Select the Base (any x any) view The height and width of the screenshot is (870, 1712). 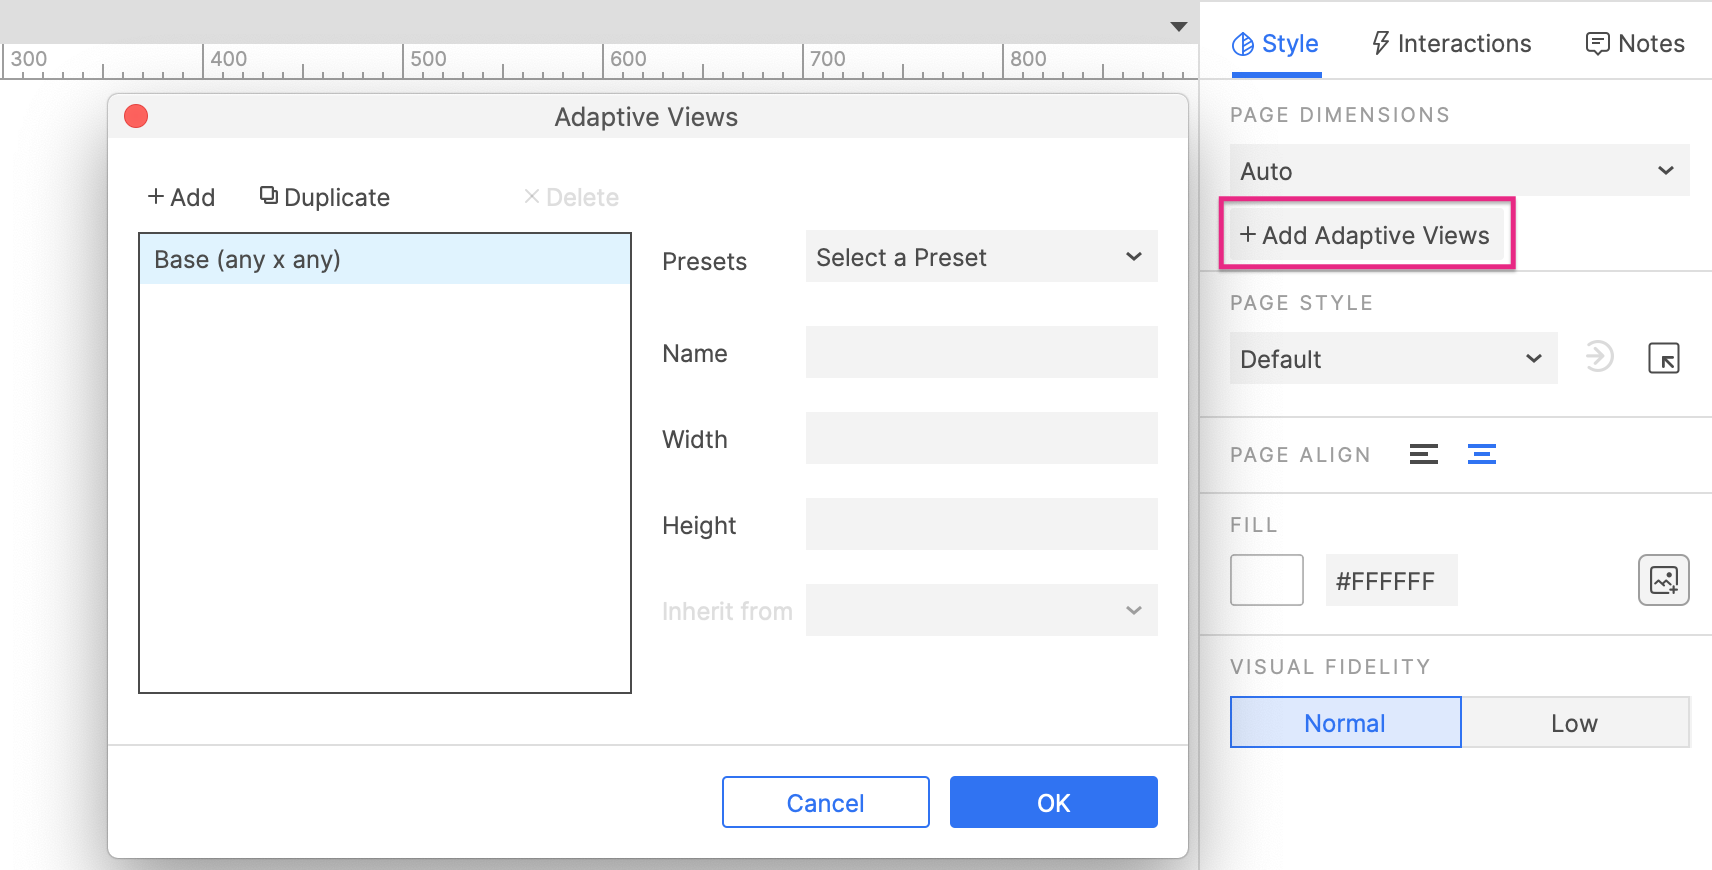pos(385,260)
